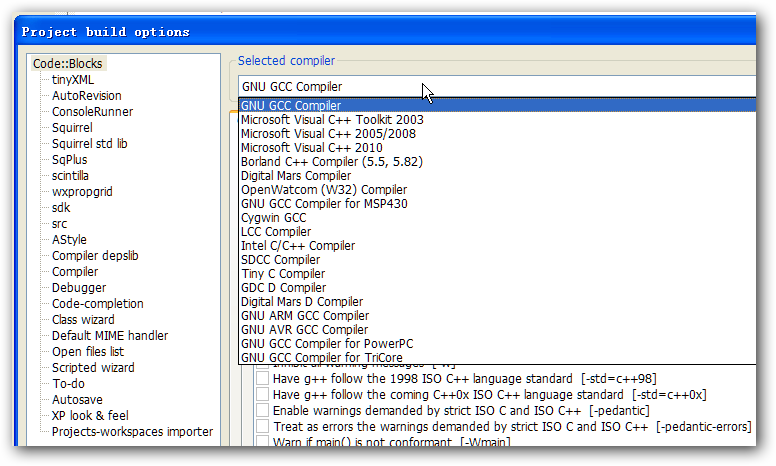Select Default MIME handler target

(x=110, y=335)
